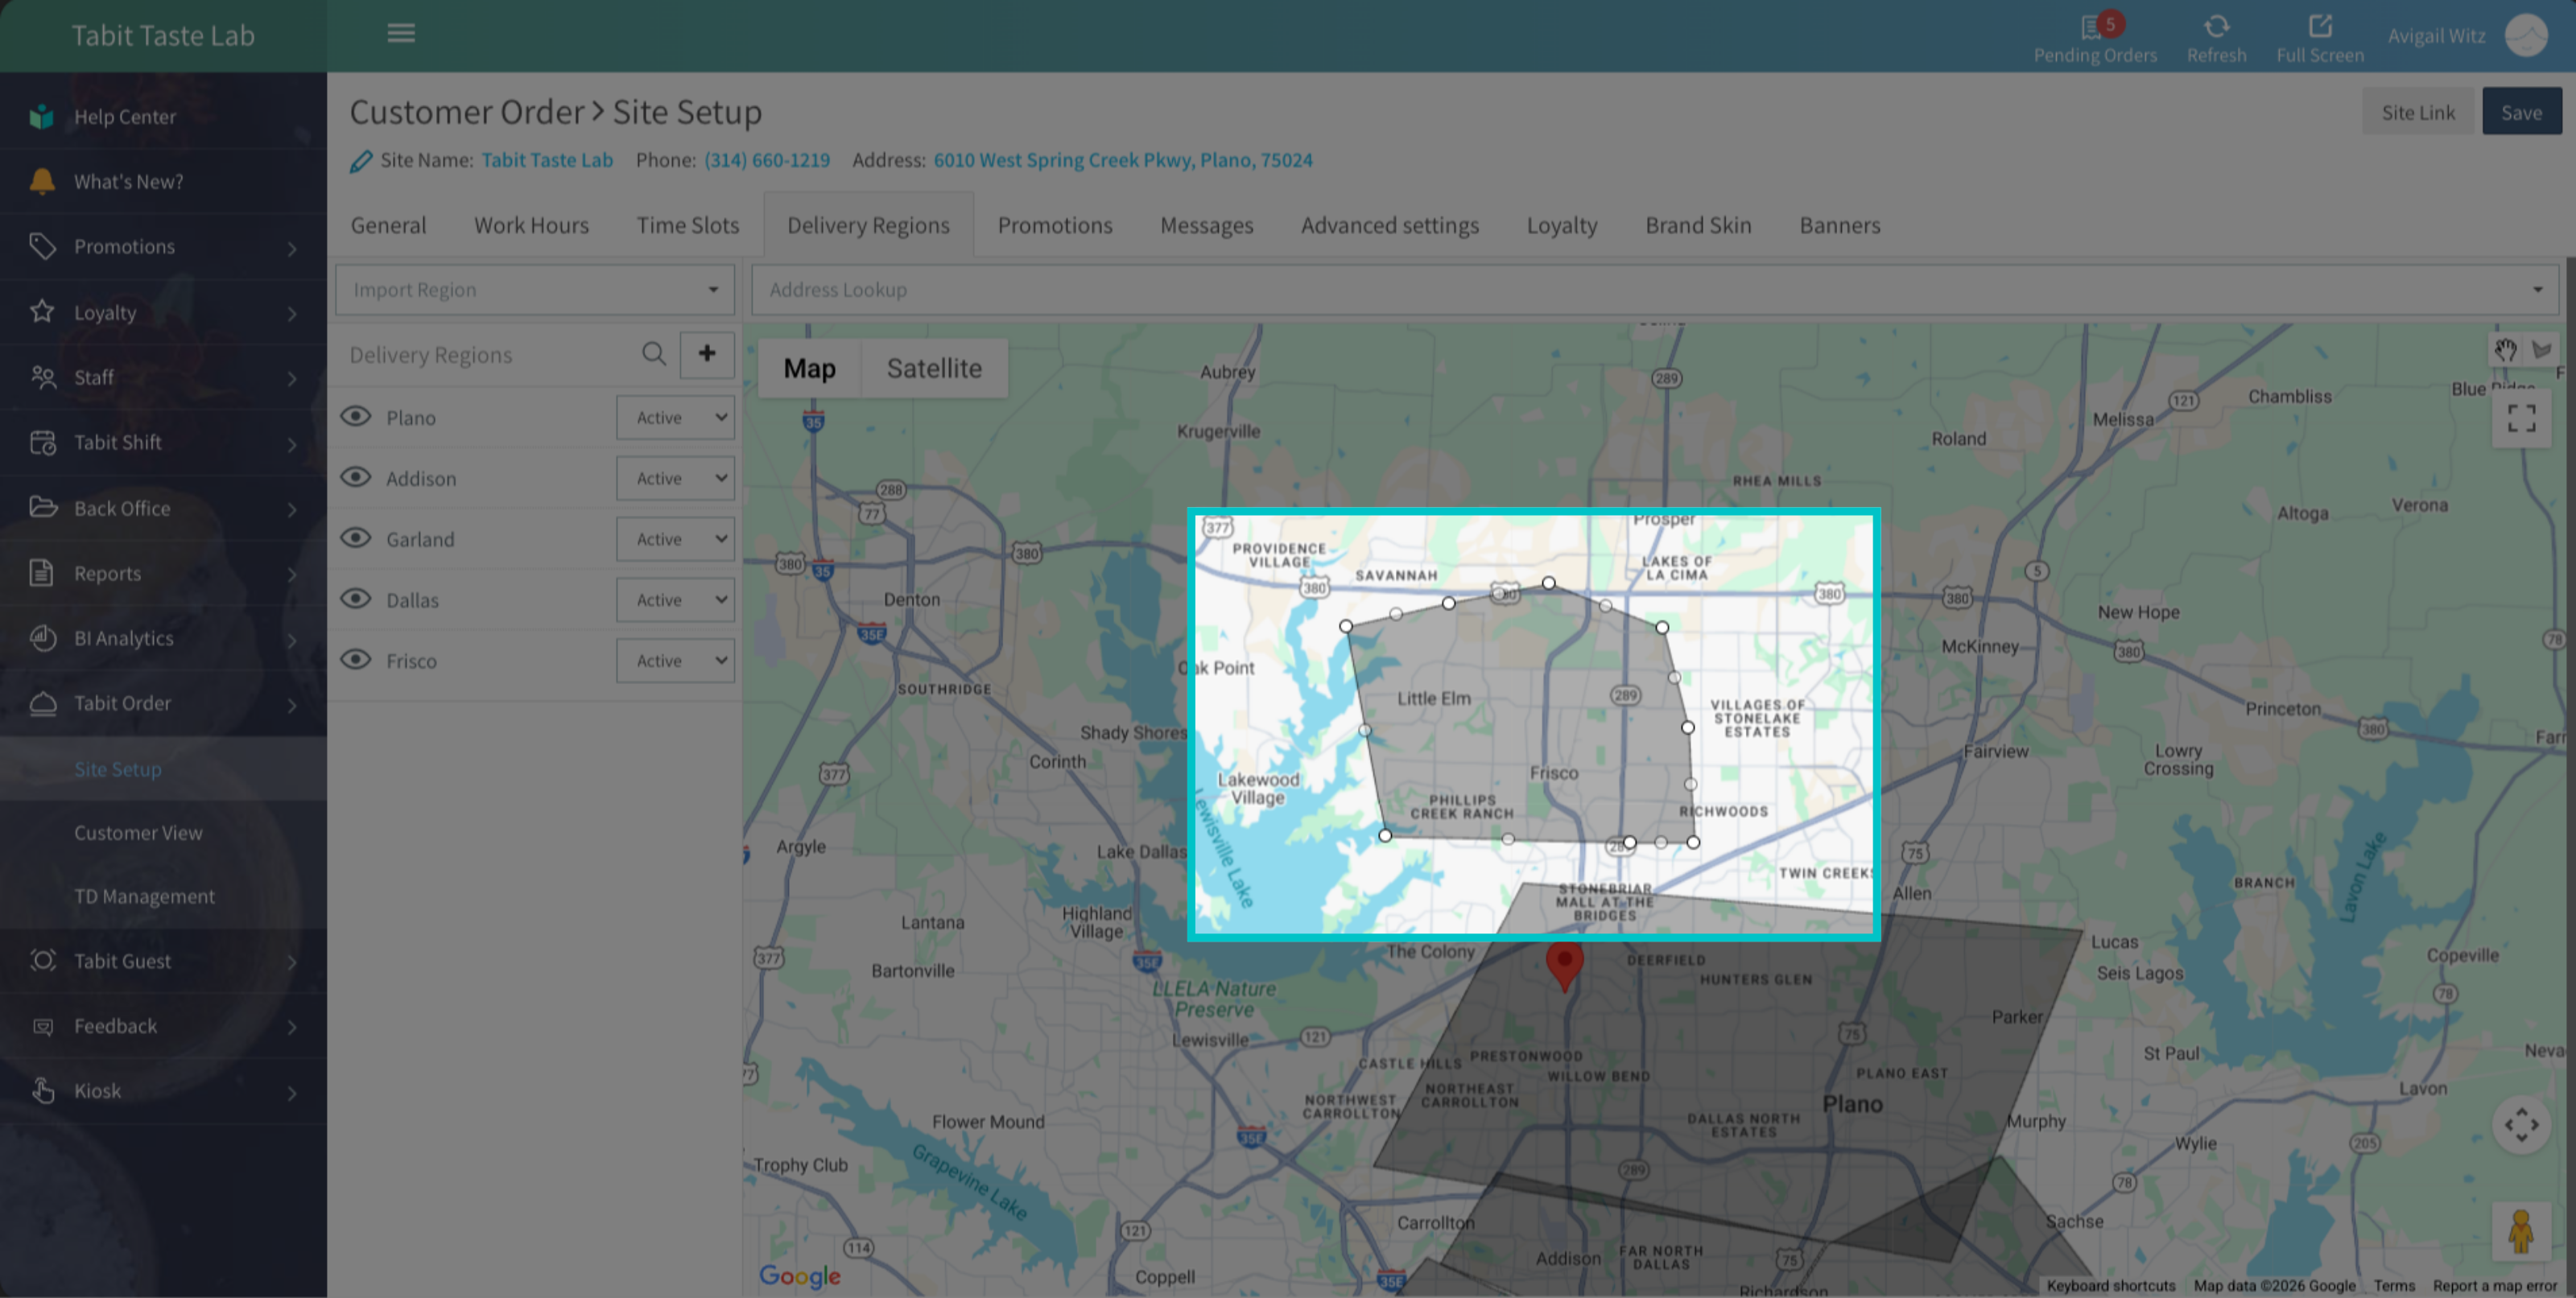Click the Street View pegman icon
This screenshot has height=1298, width=2576.
pos(2521,1230)
